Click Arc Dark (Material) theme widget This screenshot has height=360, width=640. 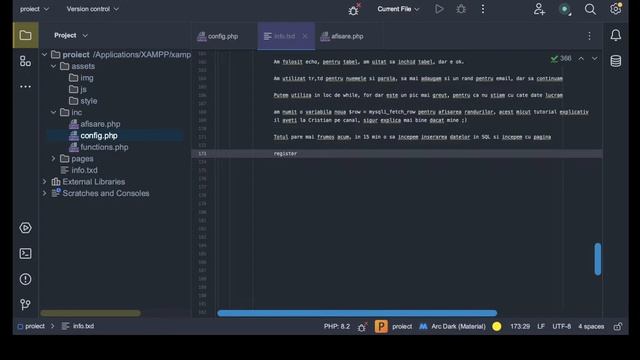pos(458,327)
